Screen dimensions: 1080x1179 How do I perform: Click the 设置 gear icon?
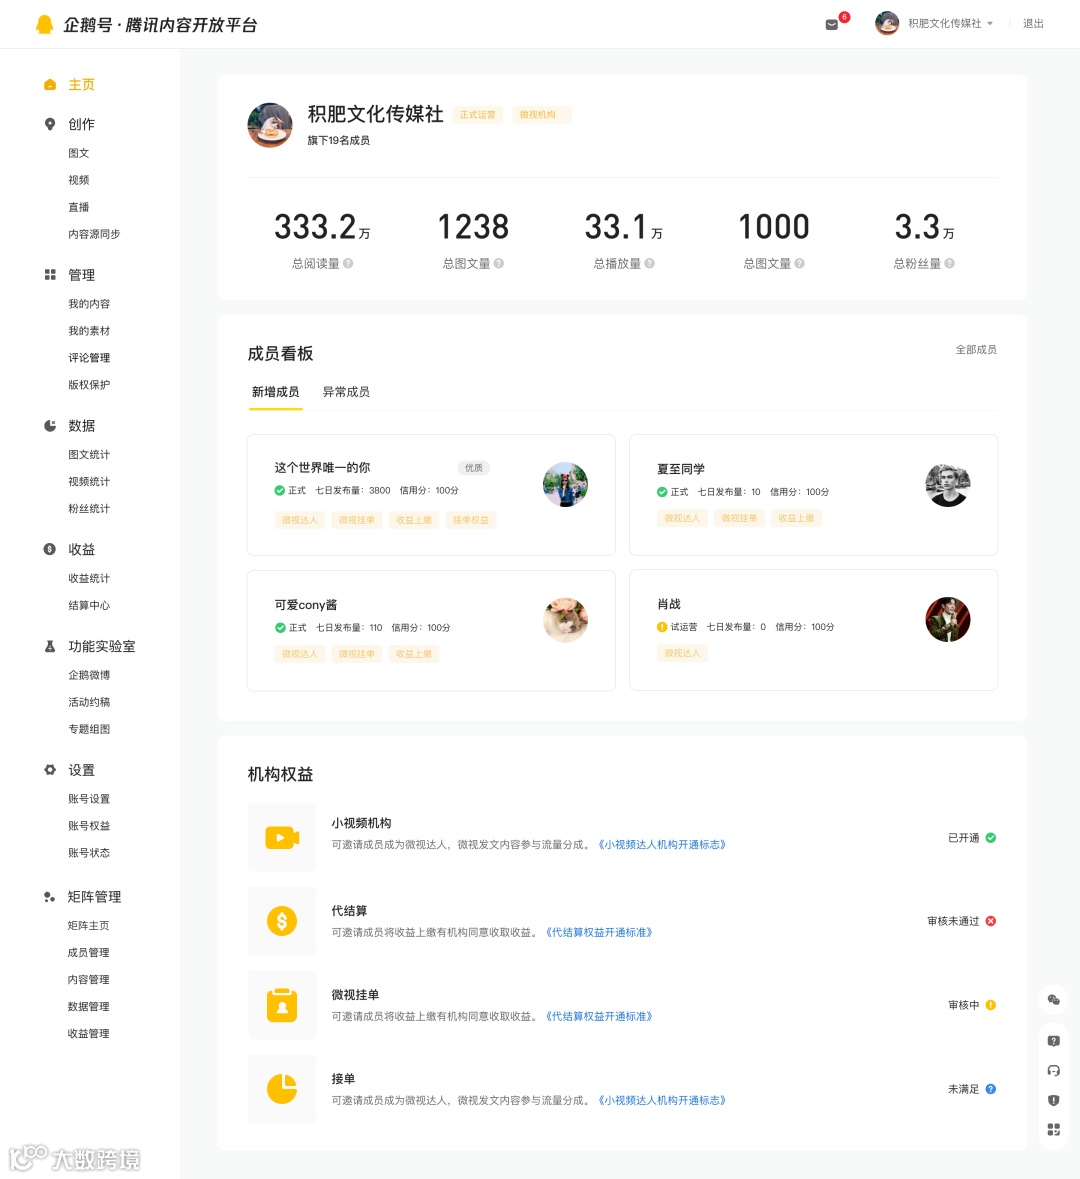[x=50, y=770]
